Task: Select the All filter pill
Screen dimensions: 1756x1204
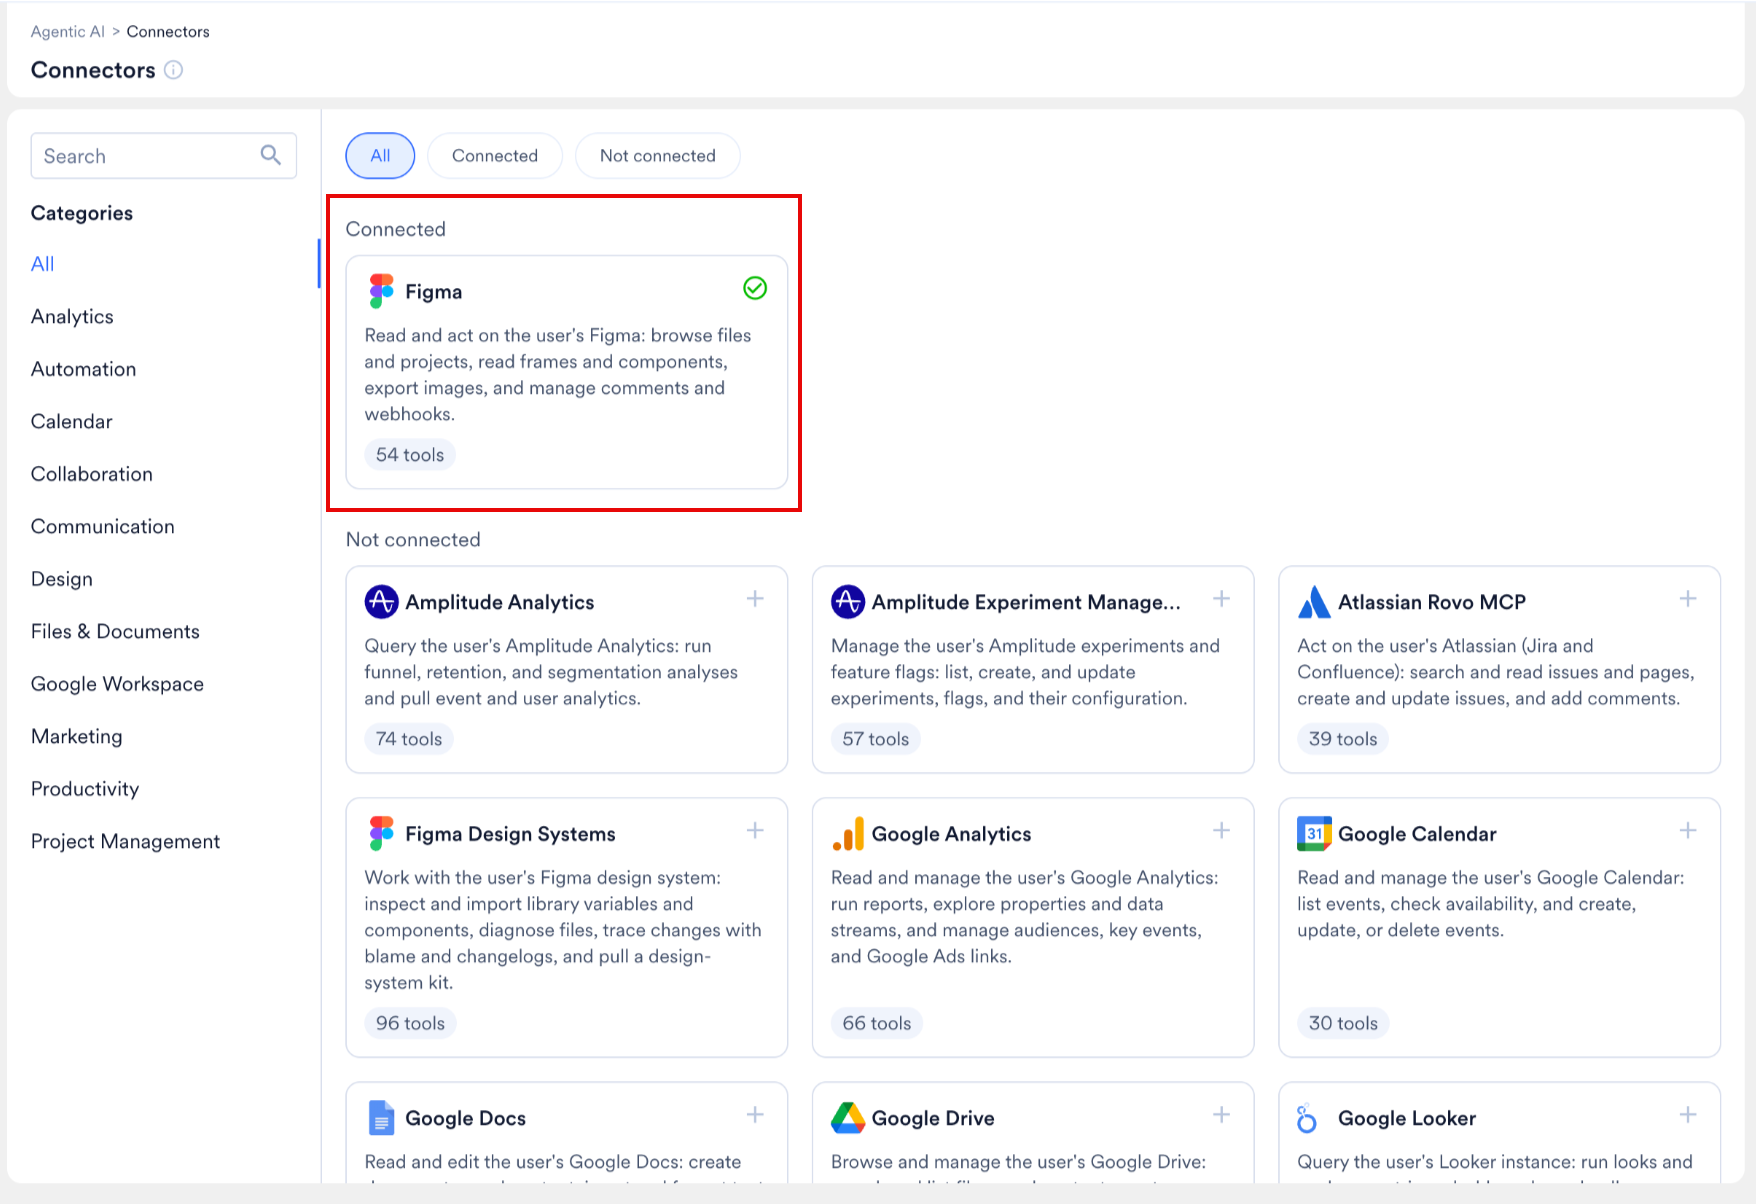Action: [x=380, y=156]
